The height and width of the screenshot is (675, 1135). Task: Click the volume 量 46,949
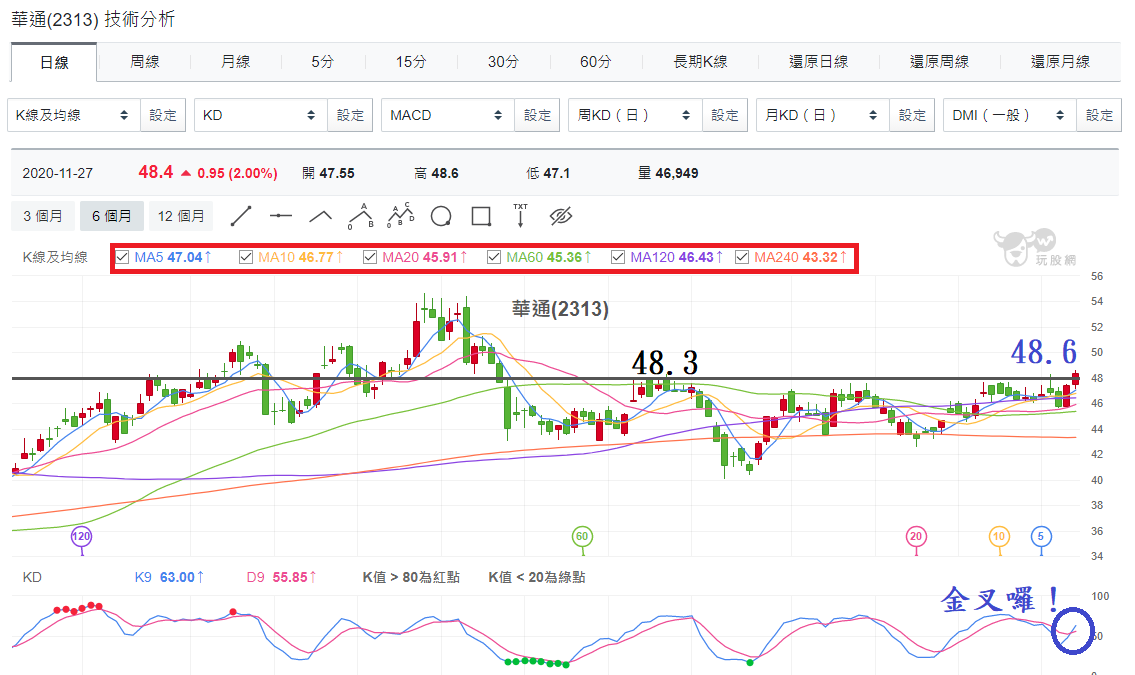(x=668, y=174)
